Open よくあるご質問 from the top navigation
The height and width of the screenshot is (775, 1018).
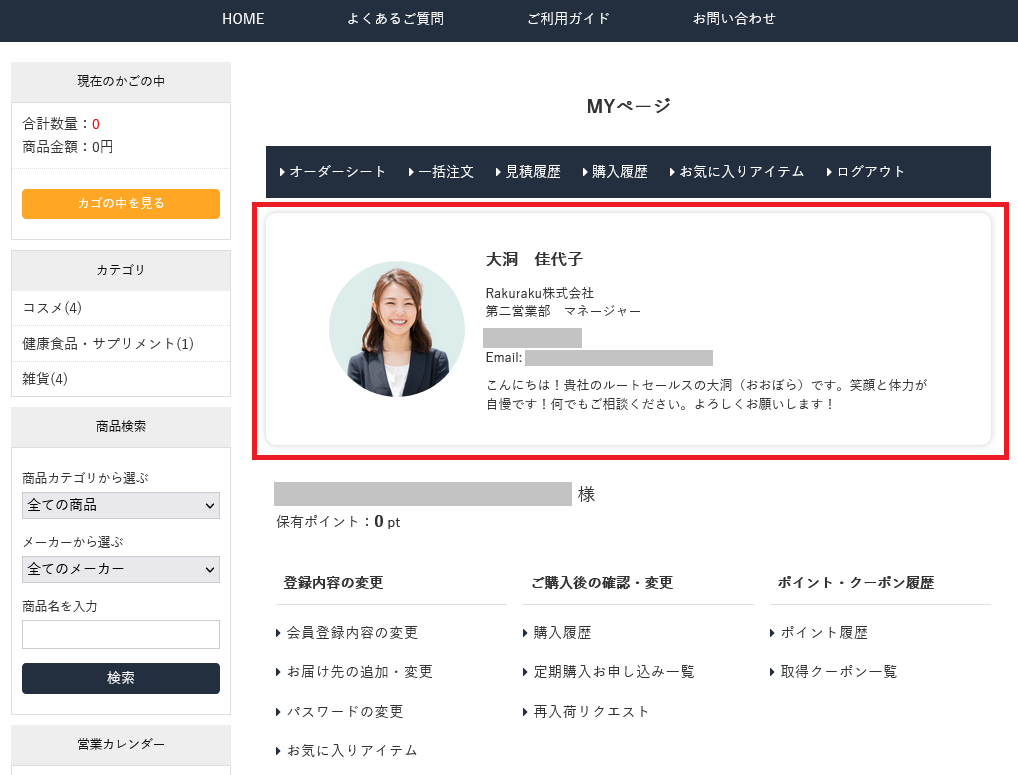coord(395,19)
